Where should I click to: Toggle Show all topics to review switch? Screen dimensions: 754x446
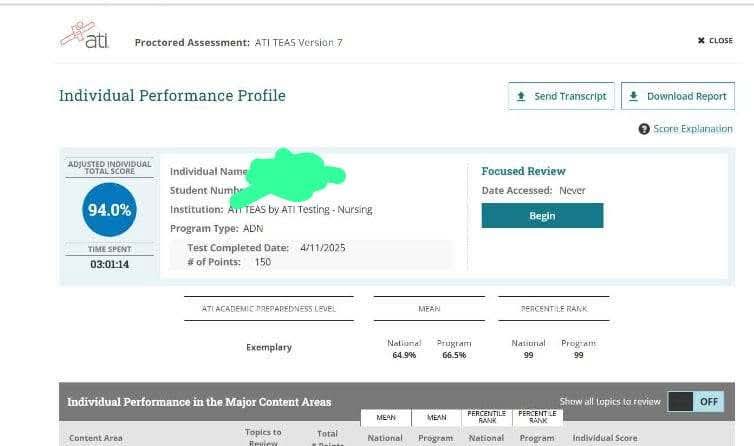[x=695, y=401]
